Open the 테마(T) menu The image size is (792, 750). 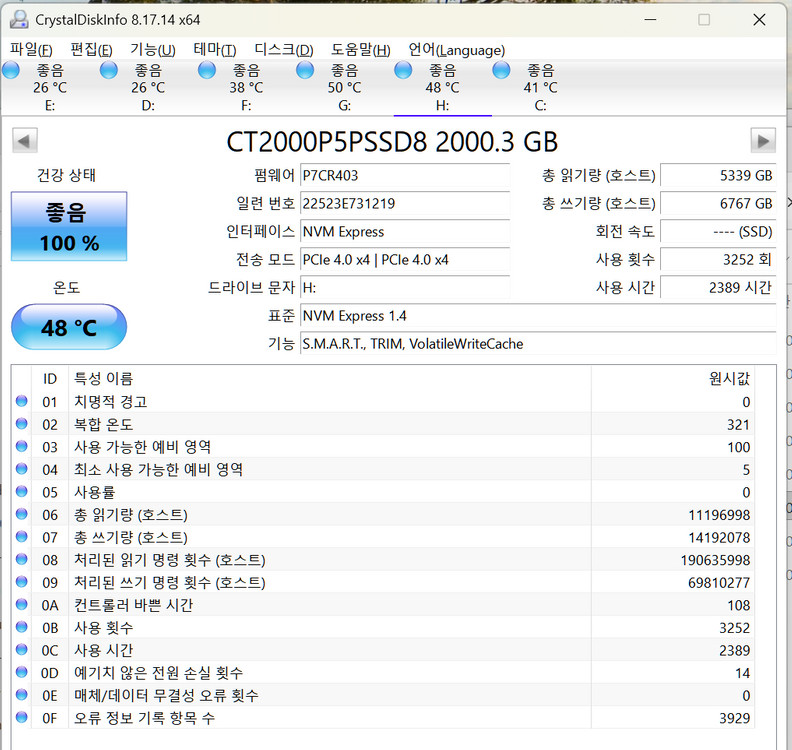coord(215,49)
